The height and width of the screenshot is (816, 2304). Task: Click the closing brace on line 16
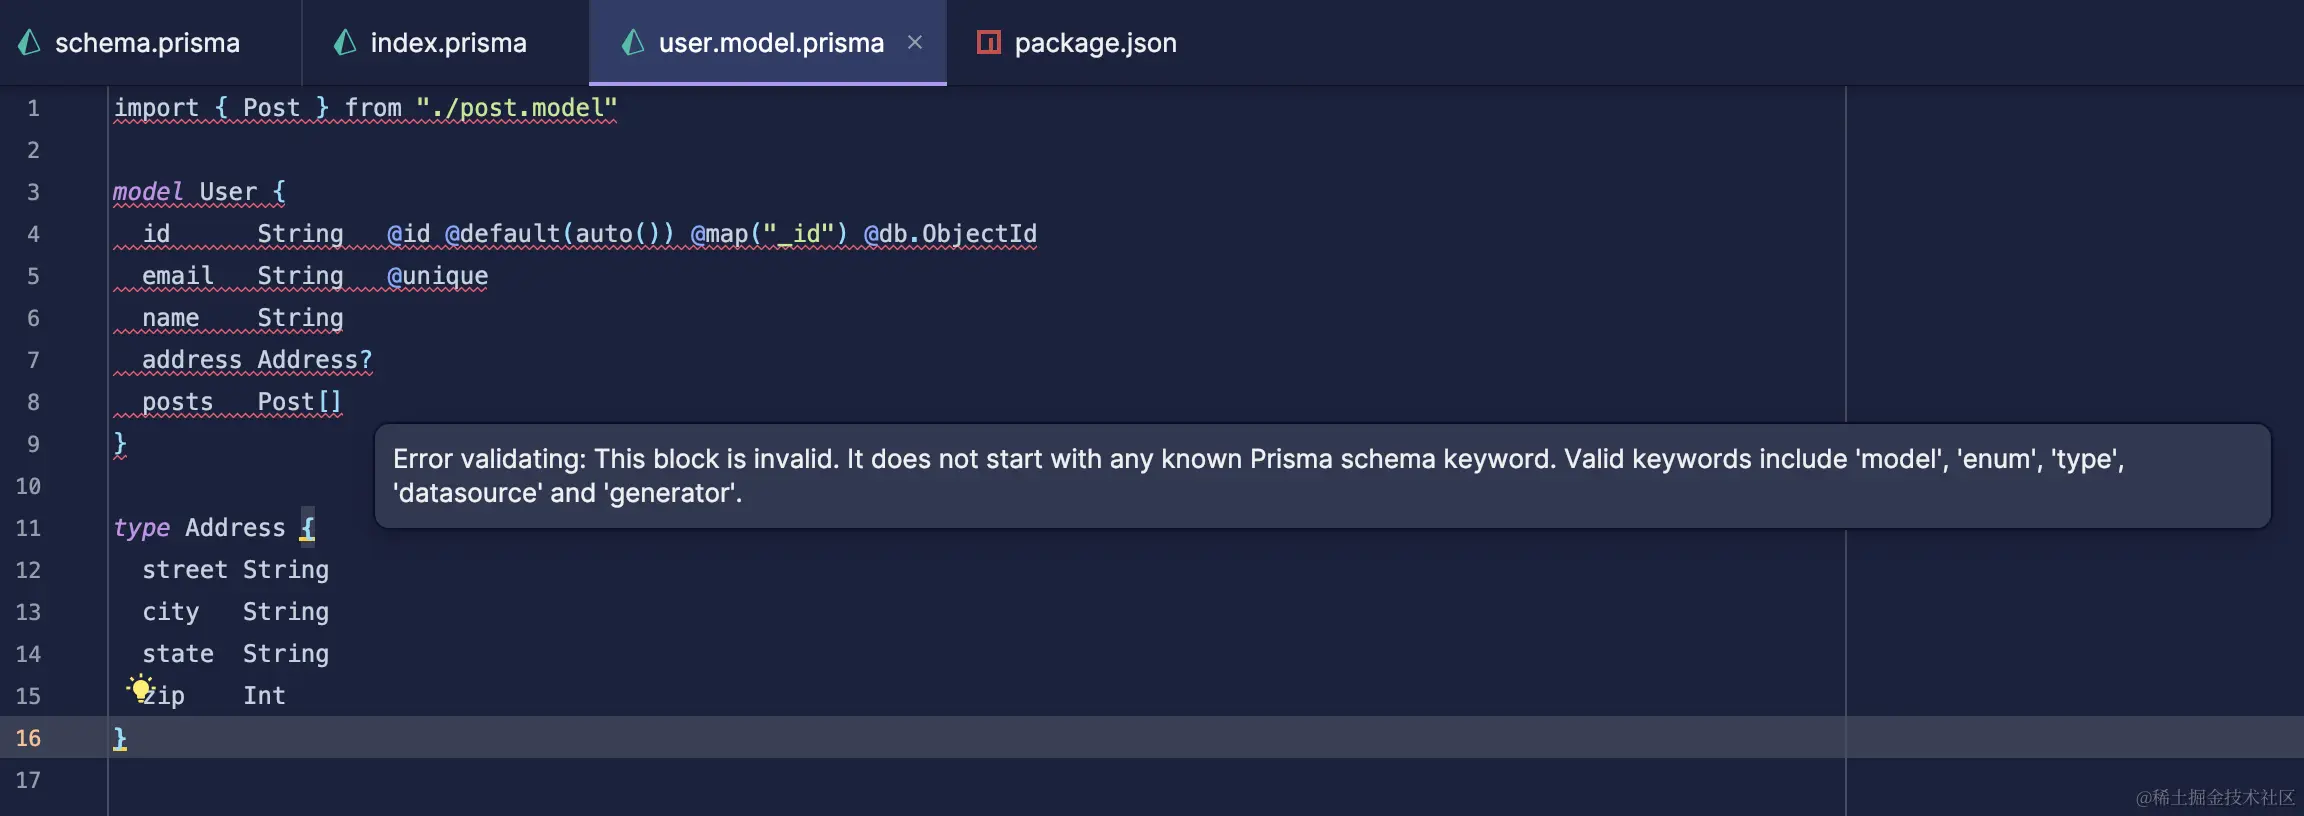pyautogui.click(x=120, y=738)
